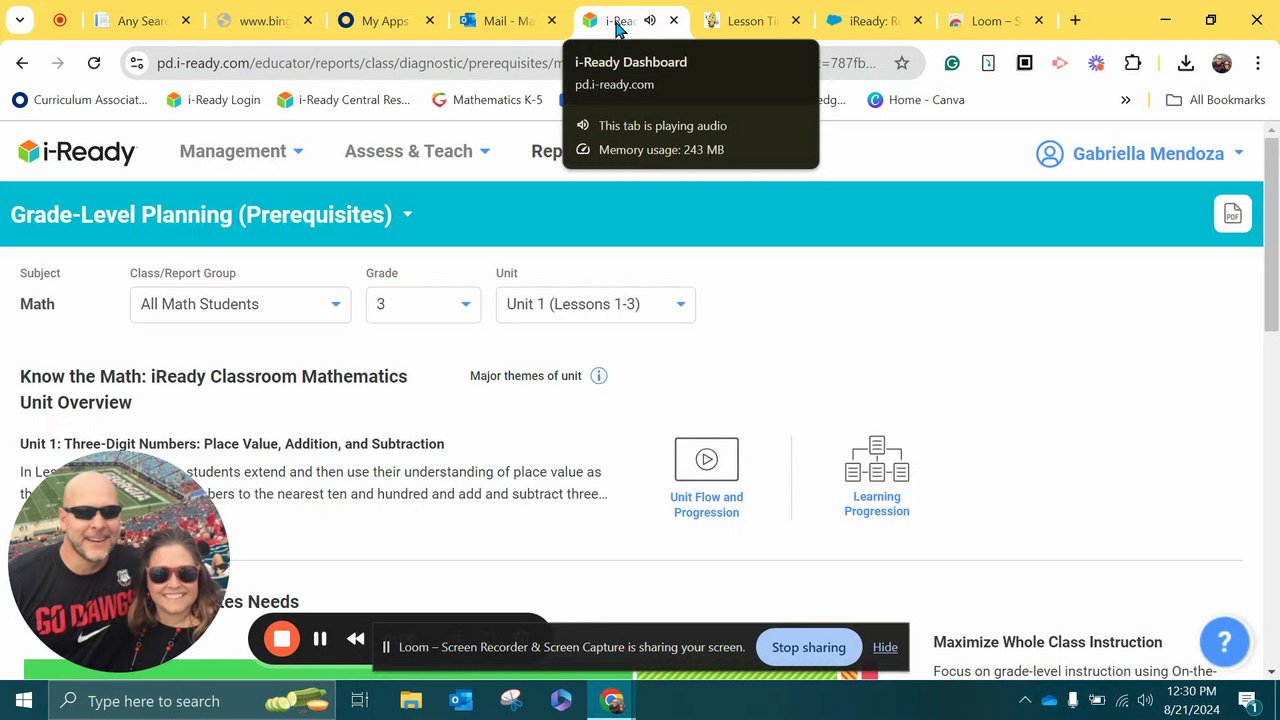Close the i-Ready Dashboard tab
Viewport: 1280px width, 720px height.
[674, 20]
